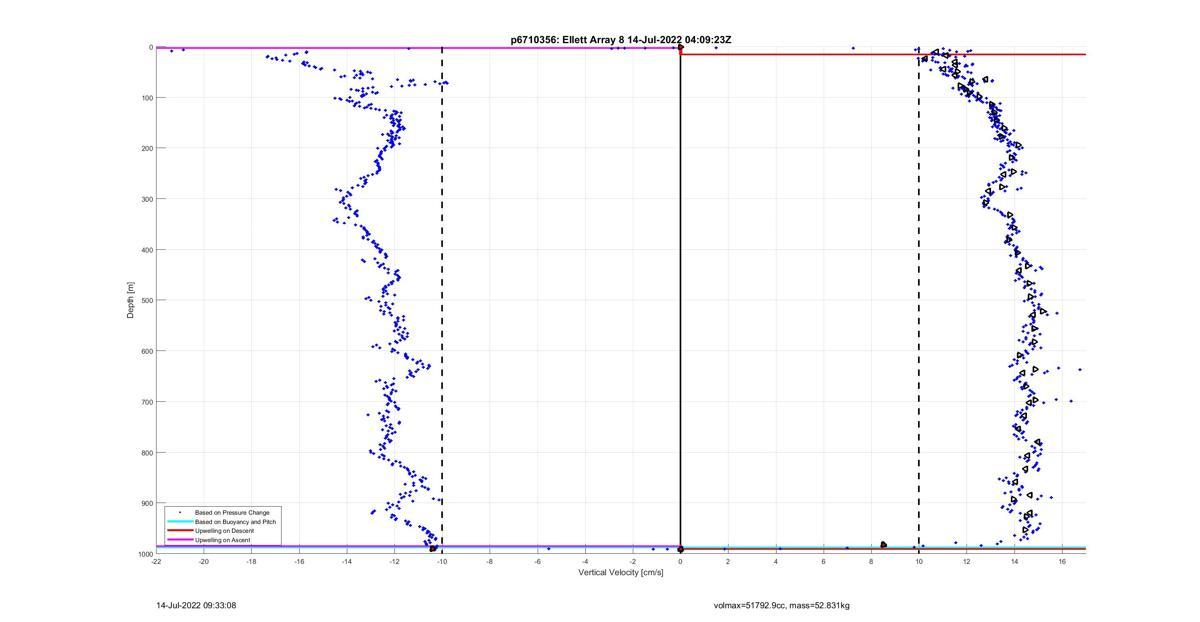Screen dimensions: 1200x622
Task: Click the dark red line sample in legend
Action: tap(180, 531)
